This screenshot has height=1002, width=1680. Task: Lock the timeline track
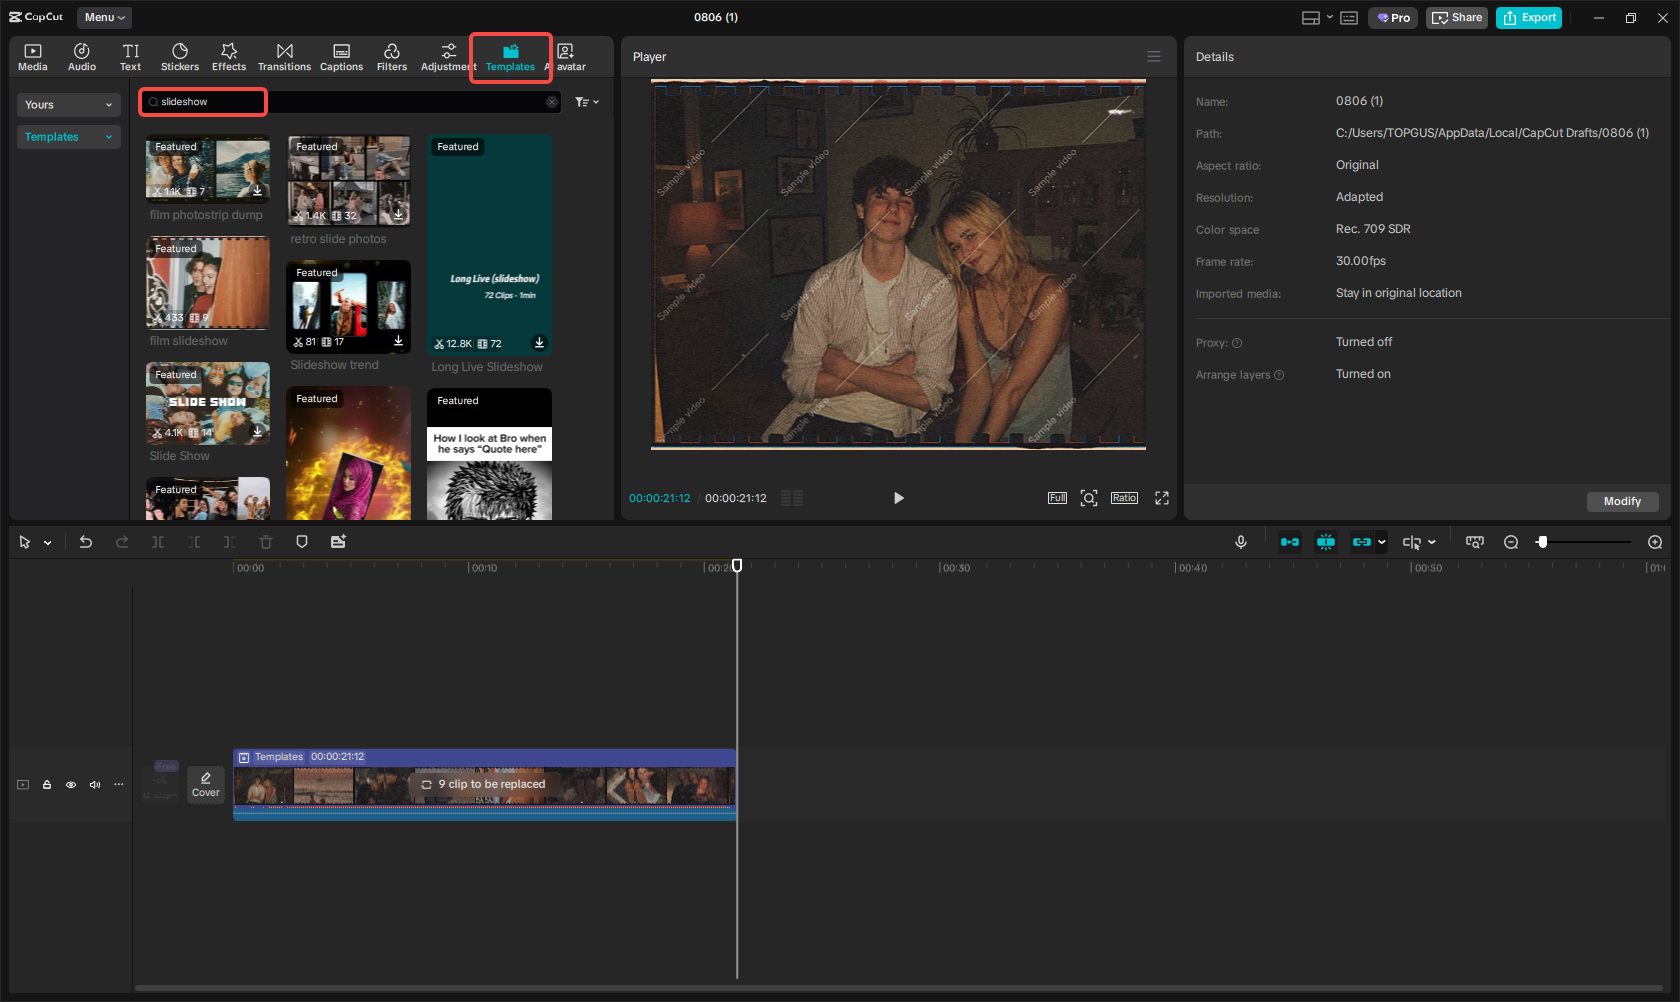tap(47, 785)
